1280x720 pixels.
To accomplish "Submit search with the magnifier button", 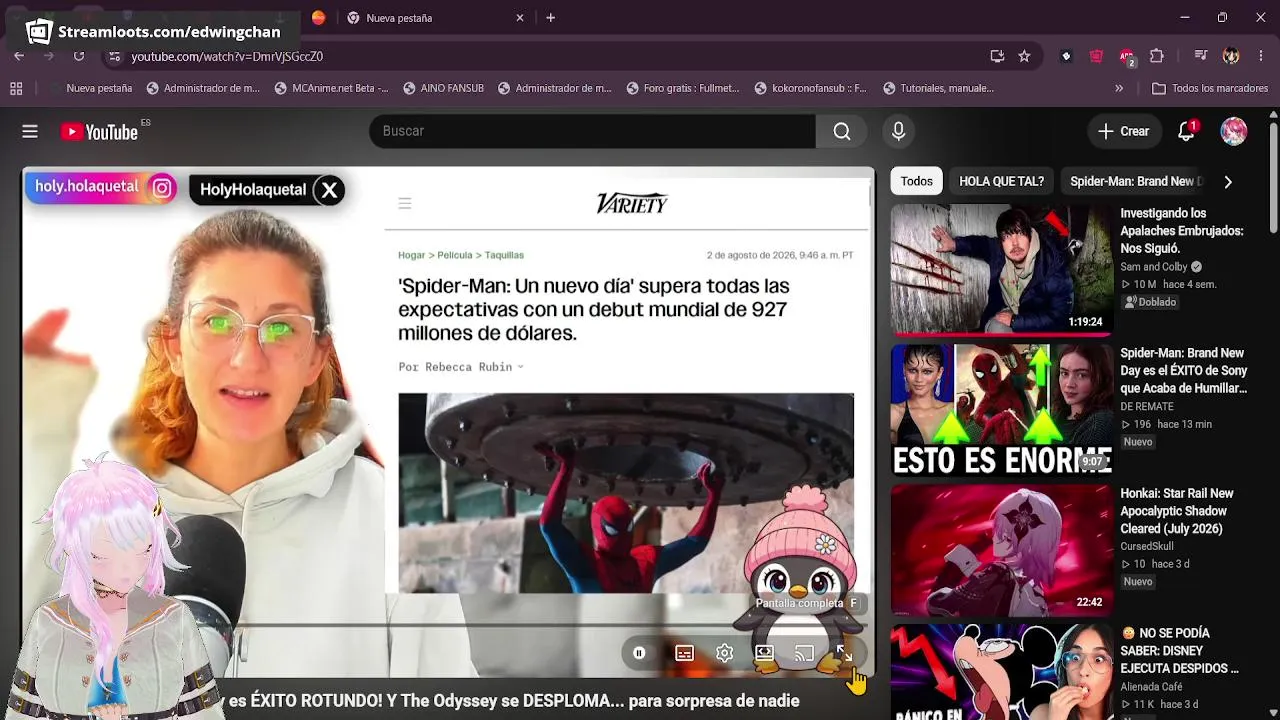I will pyautogui.click(x=842, y=131).
